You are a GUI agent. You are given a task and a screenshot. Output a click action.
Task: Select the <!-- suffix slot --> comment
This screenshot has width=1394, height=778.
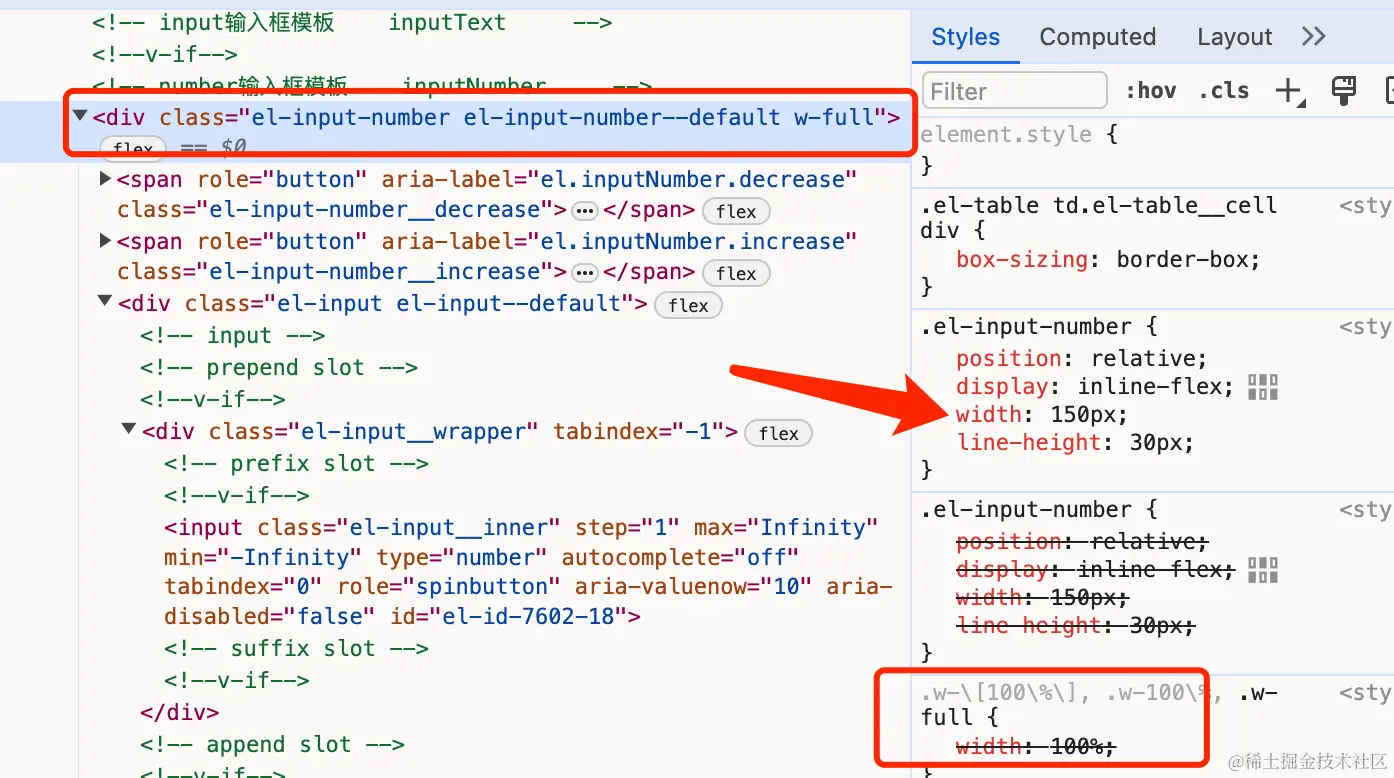coord(297,649)
